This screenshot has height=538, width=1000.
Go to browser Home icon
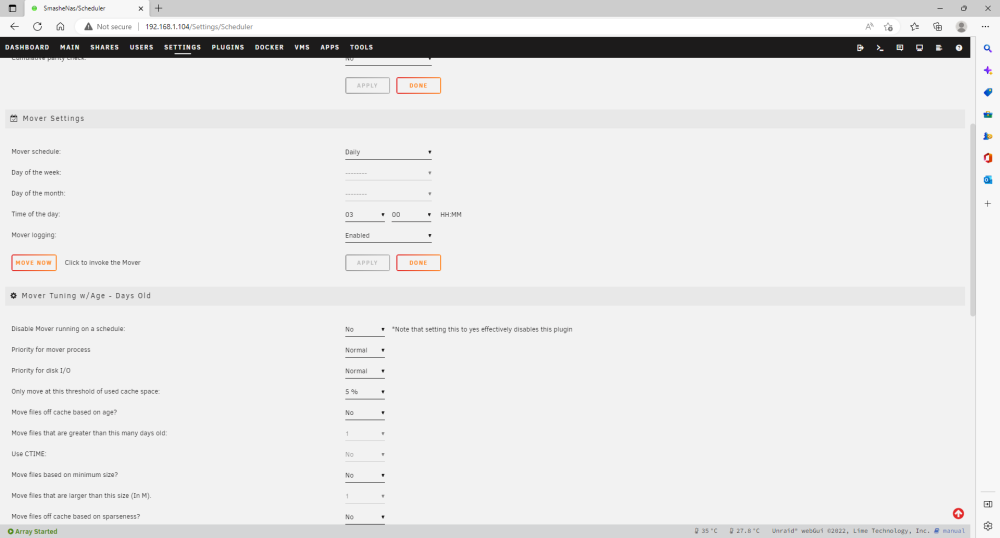tap(60, 27)
